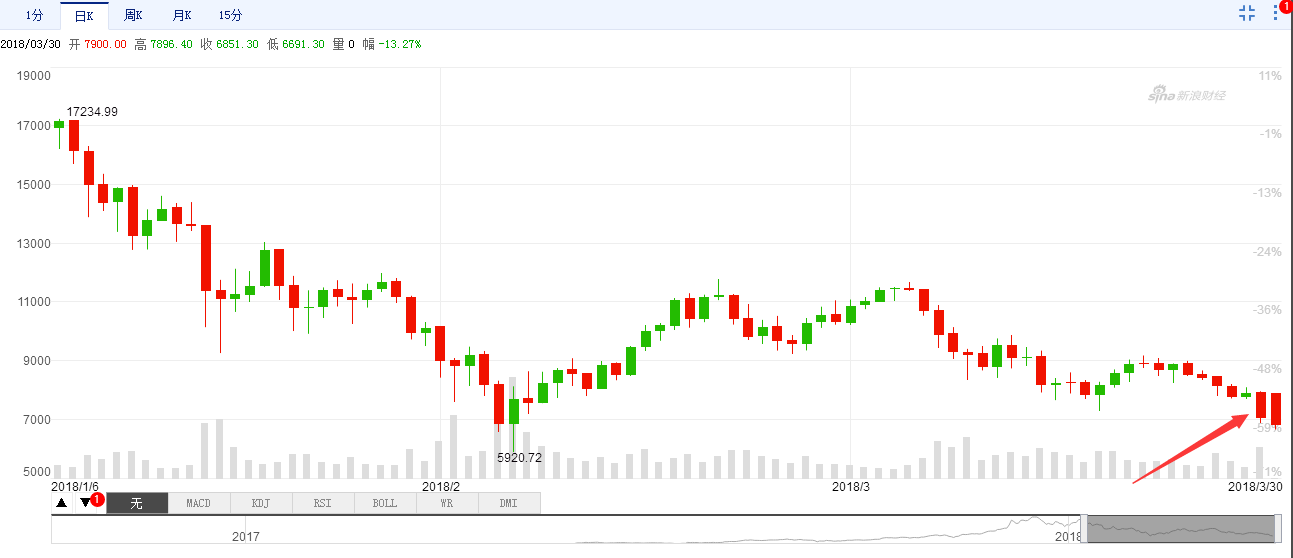Turn on the DMI indicator
Viewport: 1293px width, 558px height.
click(509, 503)
